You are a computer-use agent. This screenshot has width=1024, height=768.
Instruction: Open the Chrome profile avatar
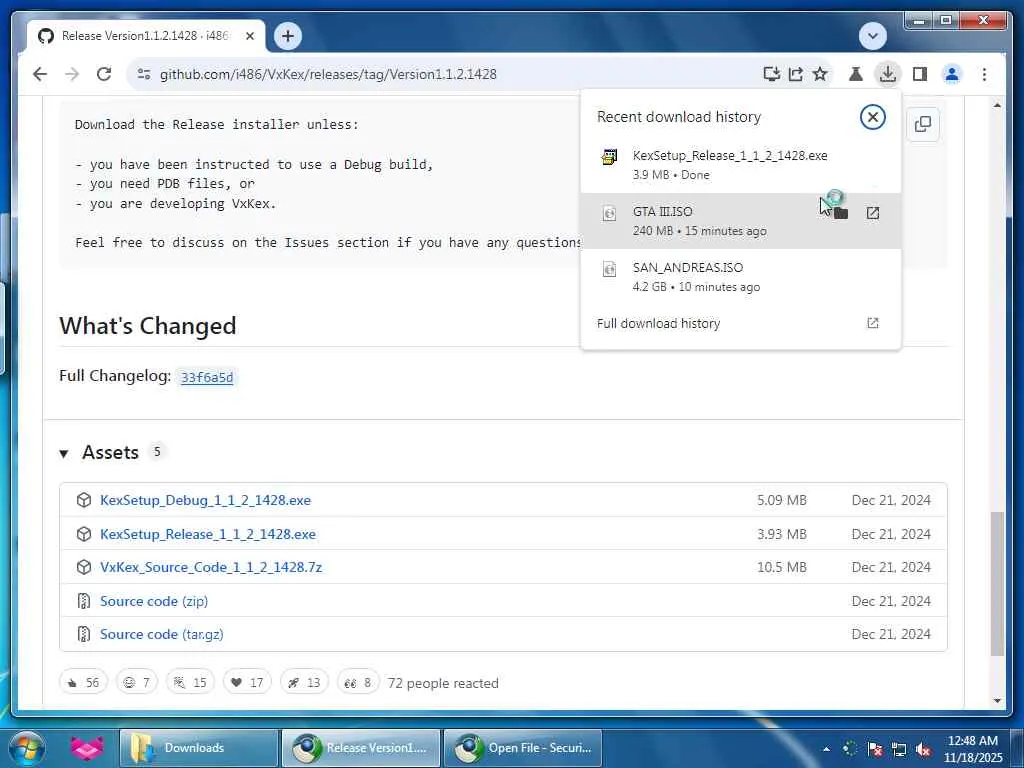[x=952, y=74]
